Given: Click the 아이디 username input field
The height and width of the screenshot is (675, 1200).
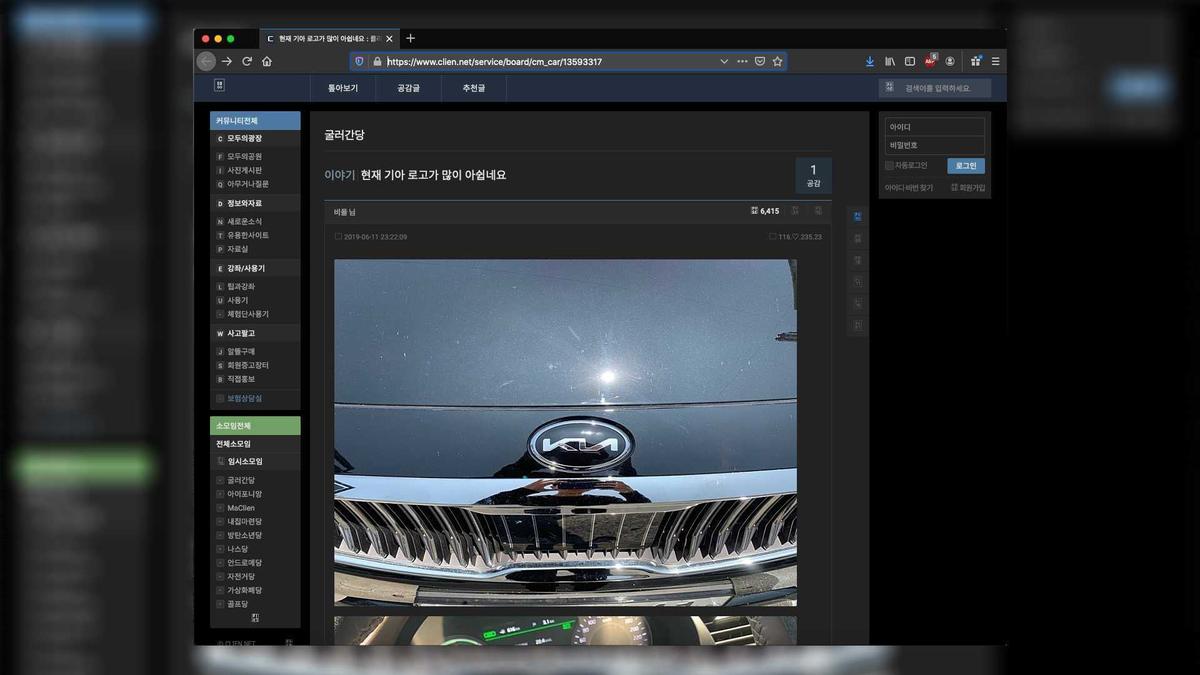Looking at the screenshot, I should [x=935, y=127].
